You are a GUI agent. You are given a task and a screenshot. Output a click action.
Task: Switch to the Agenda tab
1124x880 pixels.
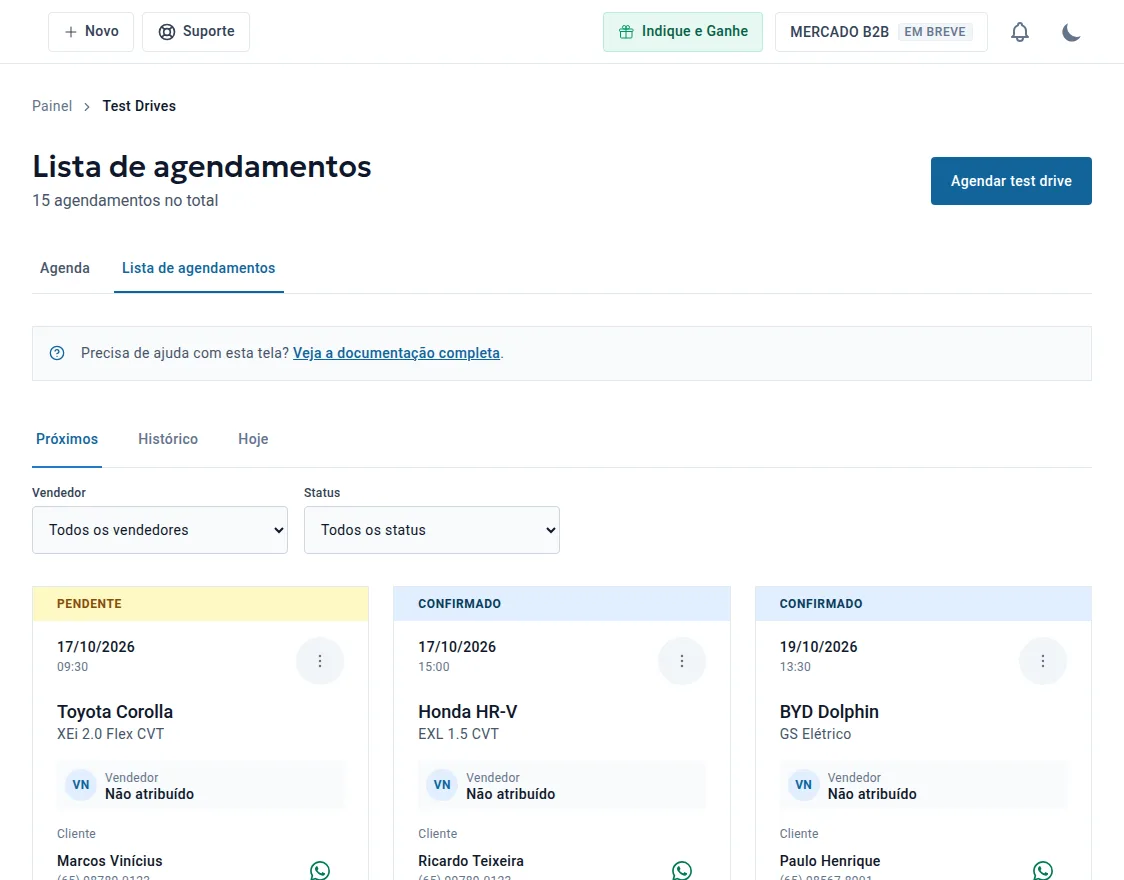click(x=65, y=268)
